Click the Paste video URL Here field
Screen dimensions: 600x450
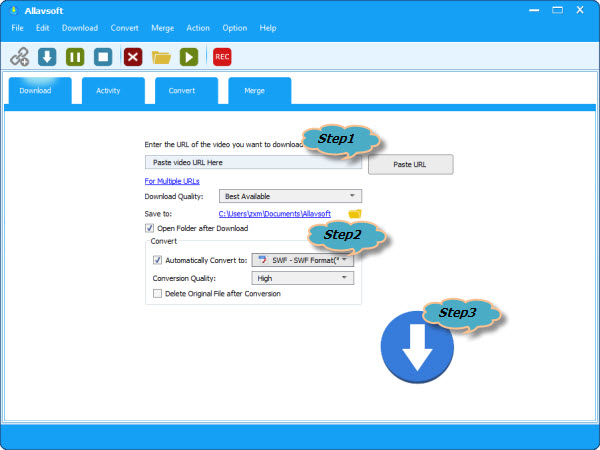(253, 162)
